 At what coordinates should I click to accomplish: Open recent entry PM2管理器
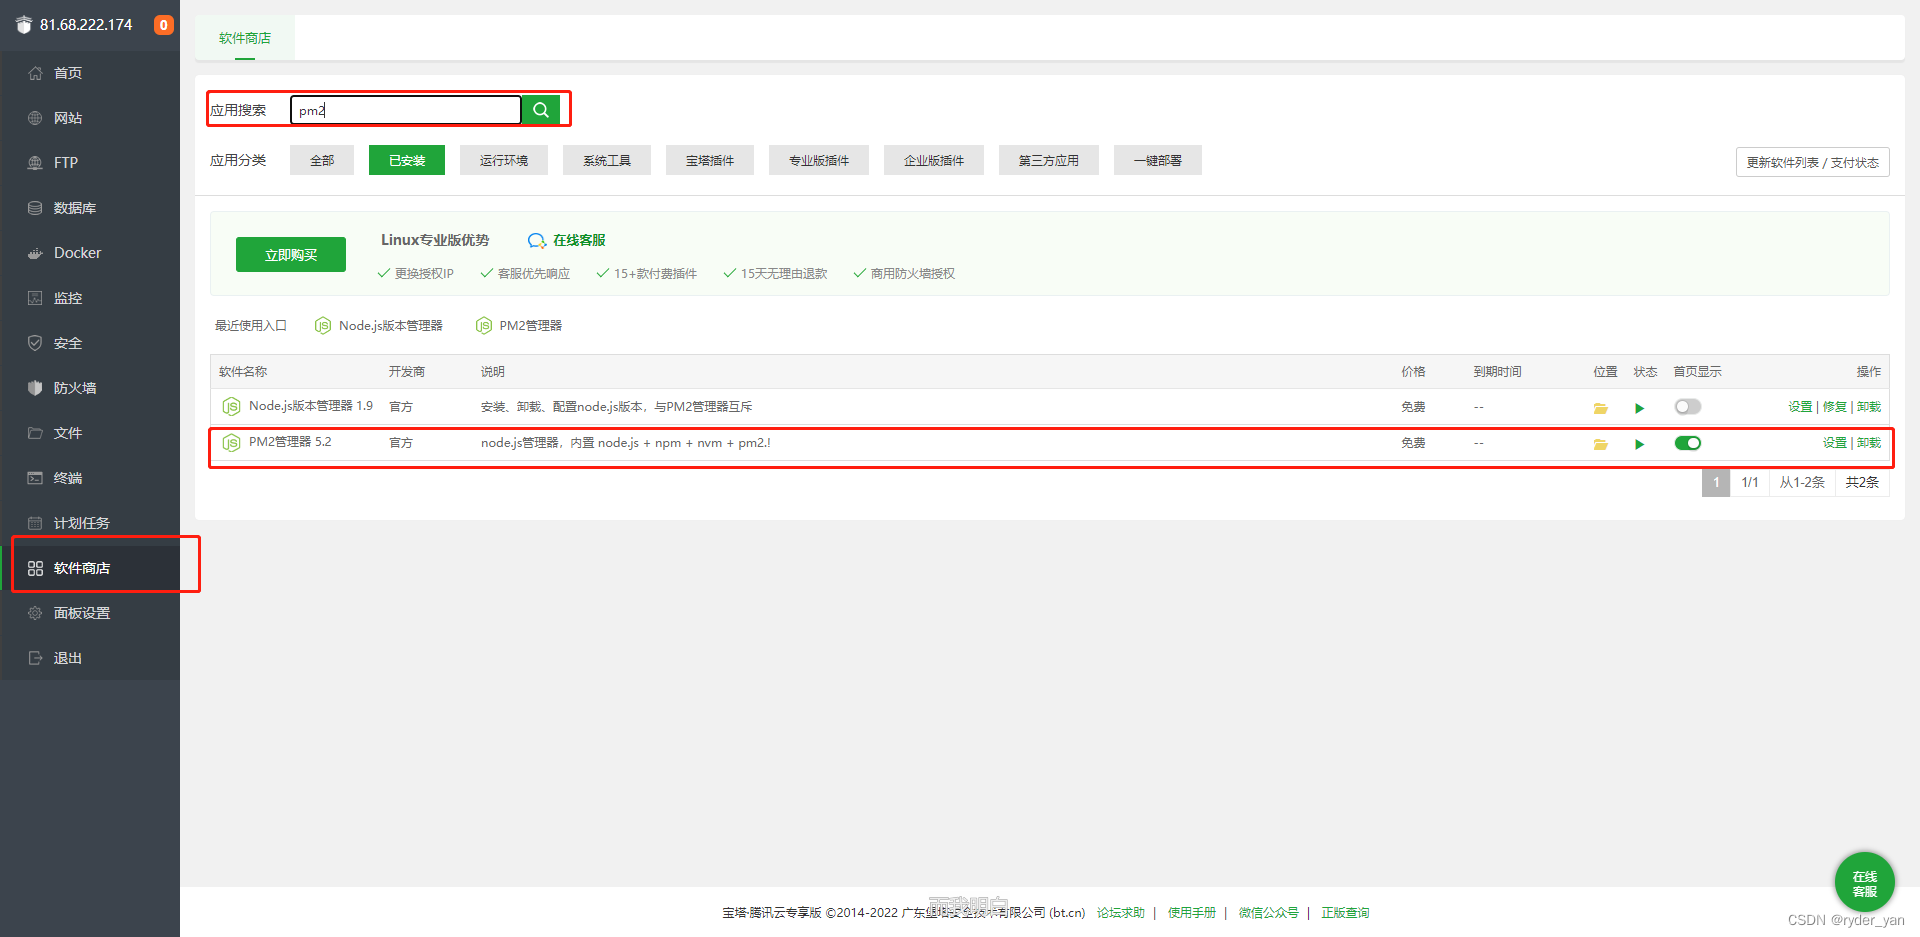pyautogui.click(x=519, y=326)
